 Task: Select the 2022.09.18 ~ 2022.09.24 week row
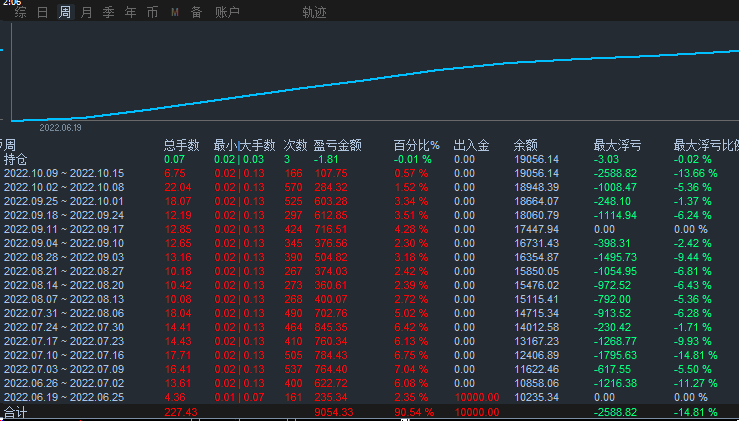[370, 215]
